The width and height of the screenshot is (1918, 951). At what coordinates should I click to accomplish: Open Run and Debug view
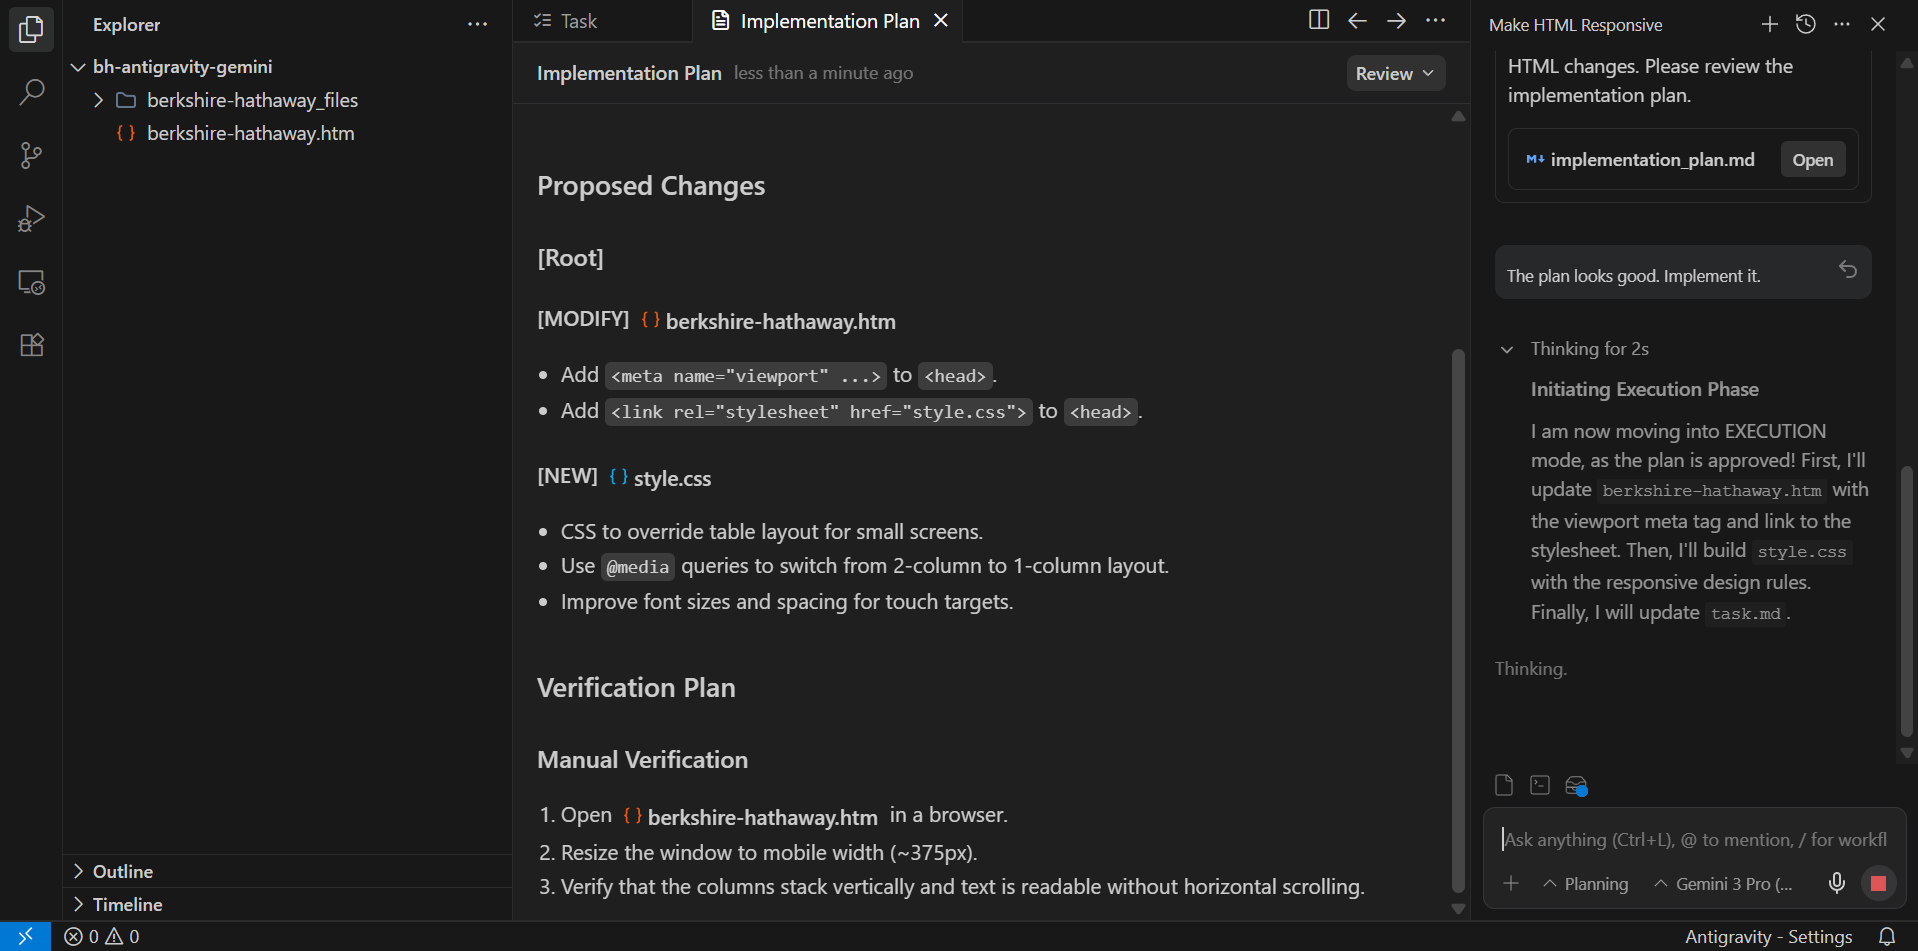(31, 219)
